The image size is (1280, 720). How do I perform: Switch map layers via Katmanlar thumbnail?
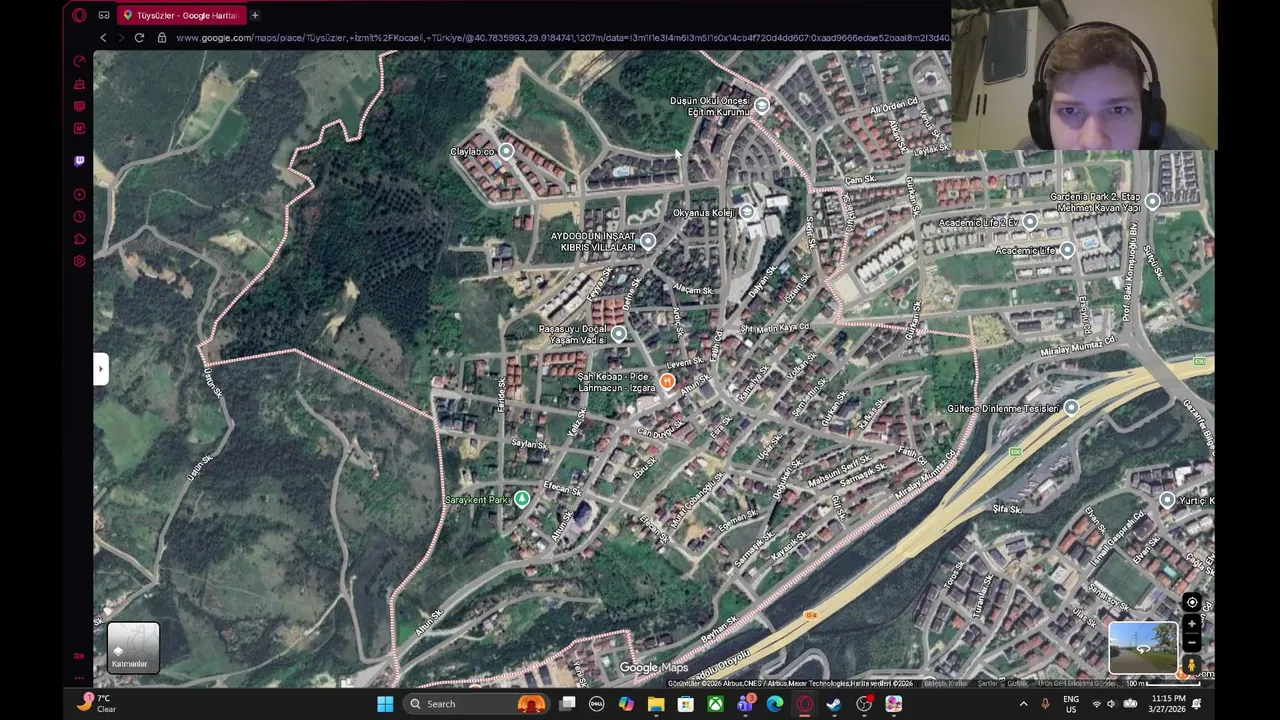(x=133, y=647)
